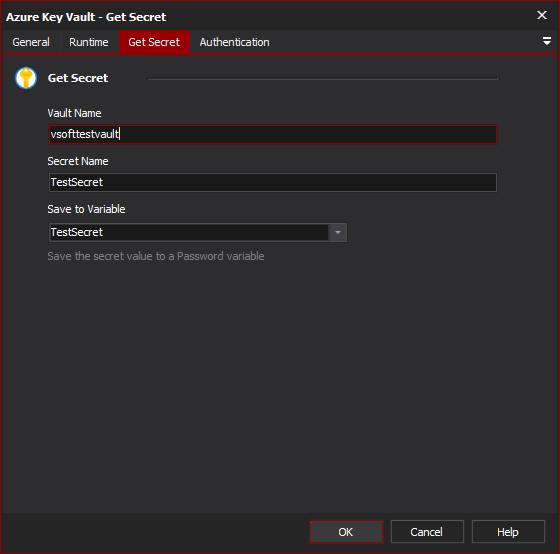This screenshot has width=560, height=554.
Task: Switch to the General tab
Action: tap(31, 42)
